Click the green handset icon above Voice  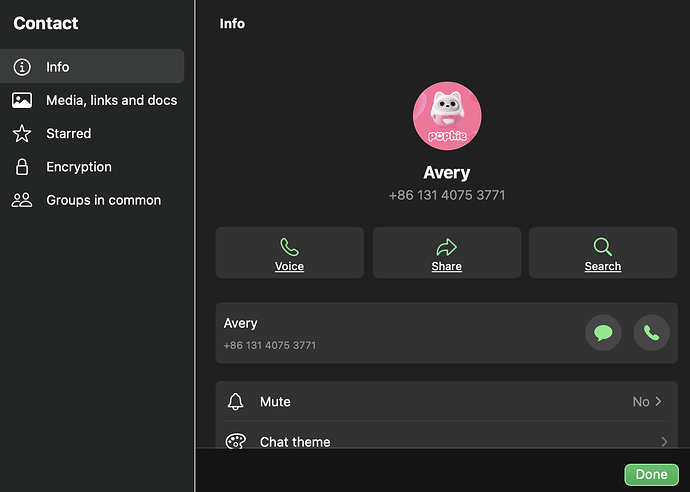click(290, 247)
